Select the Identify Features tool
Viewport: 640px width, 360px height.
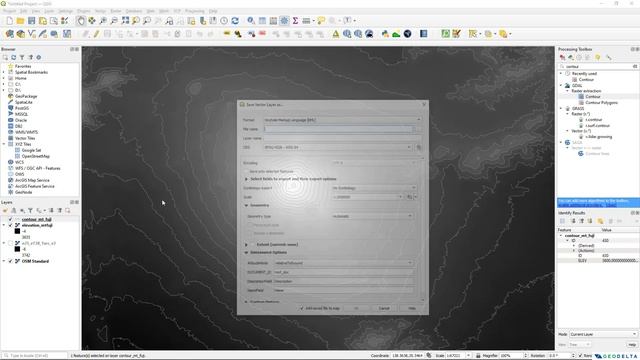[x=251, y=21]
